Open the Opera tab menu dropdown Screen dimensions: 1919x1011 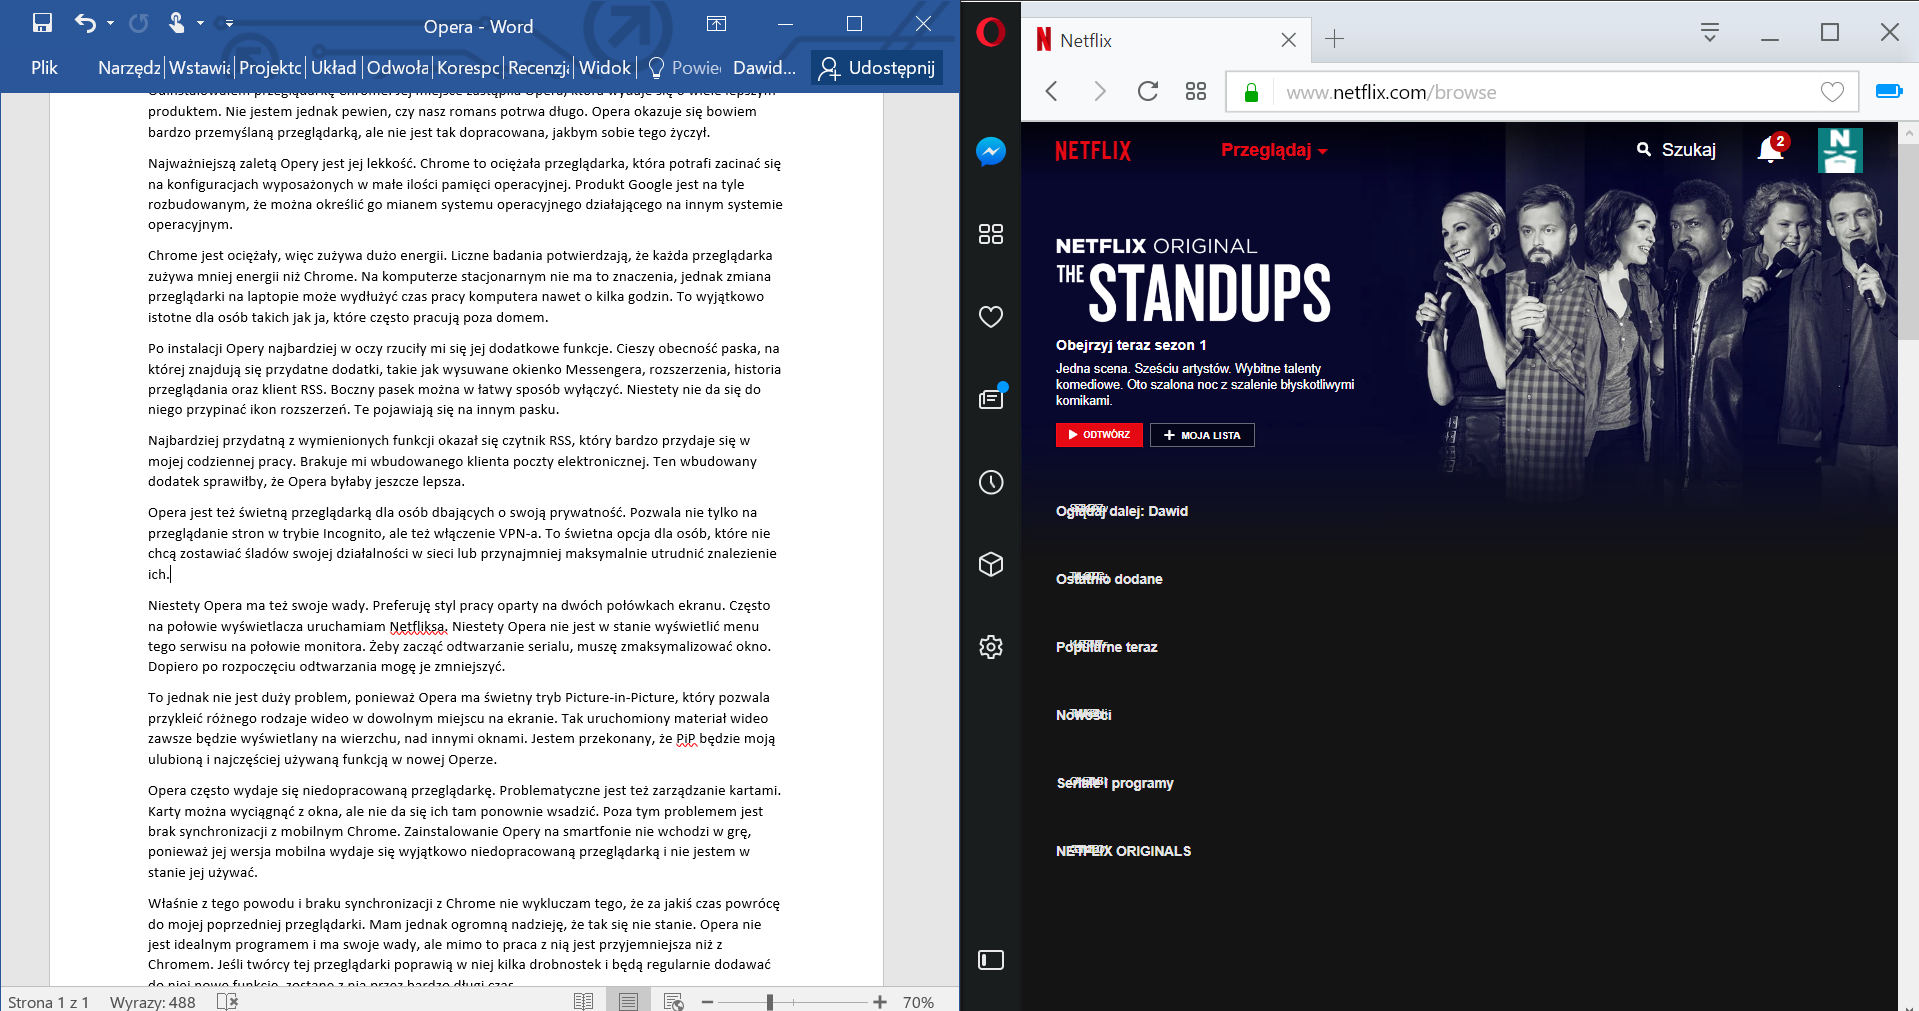[1709, 33]
